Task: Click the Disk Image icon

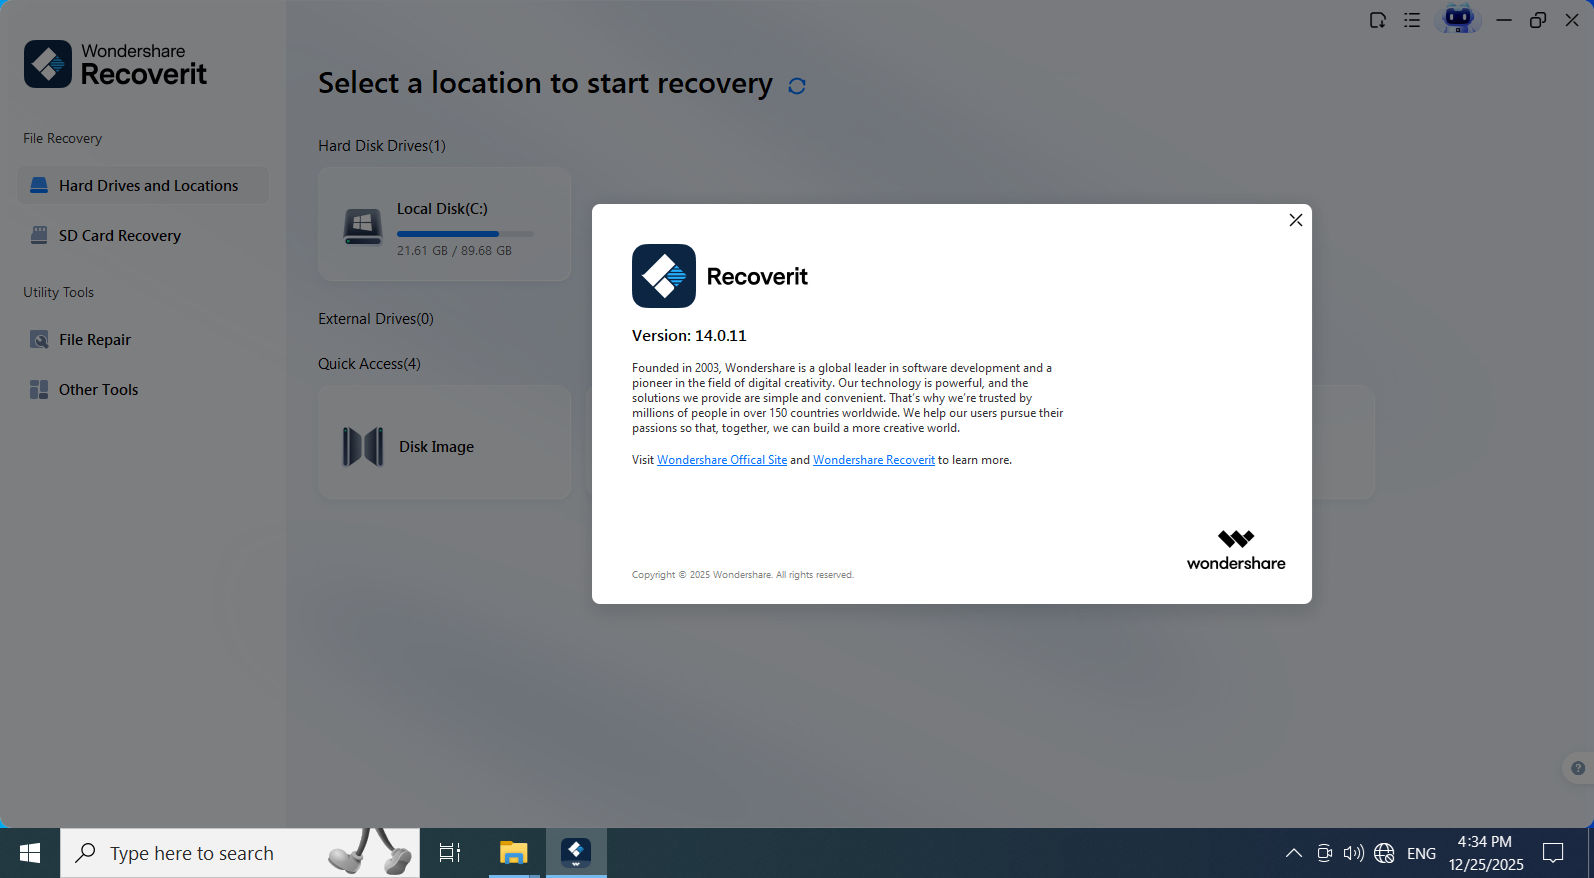Action: (362, 447)
